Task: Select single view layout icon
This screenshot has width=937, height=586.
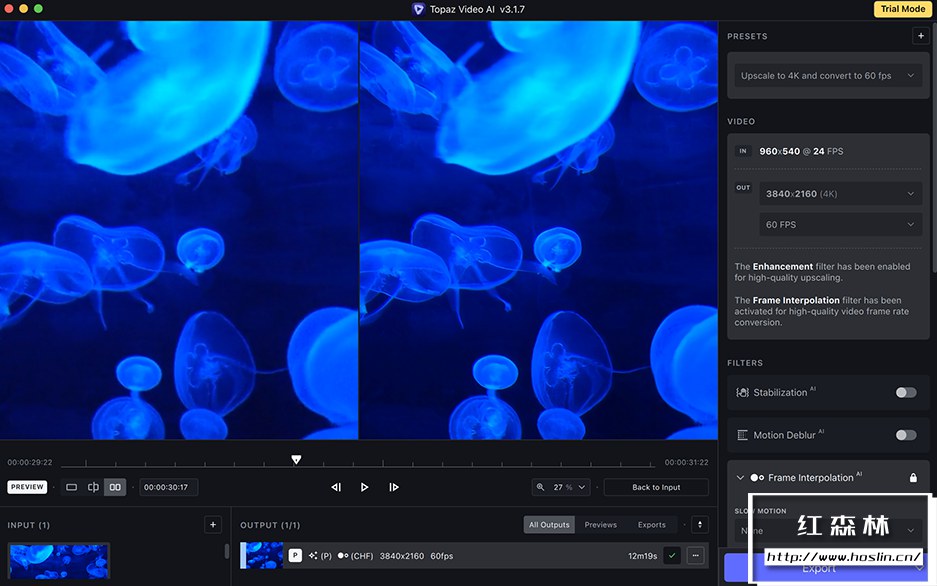Action: pyautogui.click(x=71, y=487)
